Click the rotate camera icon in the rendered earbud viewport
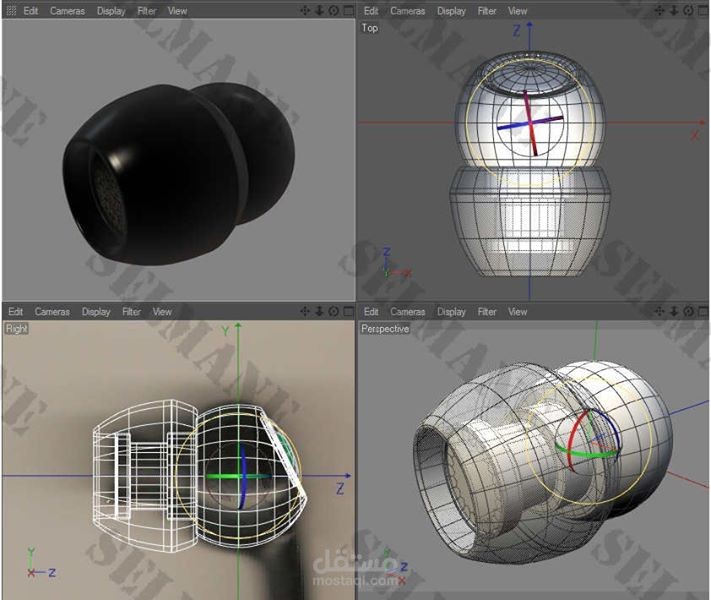Screen dimensions: 711x600 334,10
